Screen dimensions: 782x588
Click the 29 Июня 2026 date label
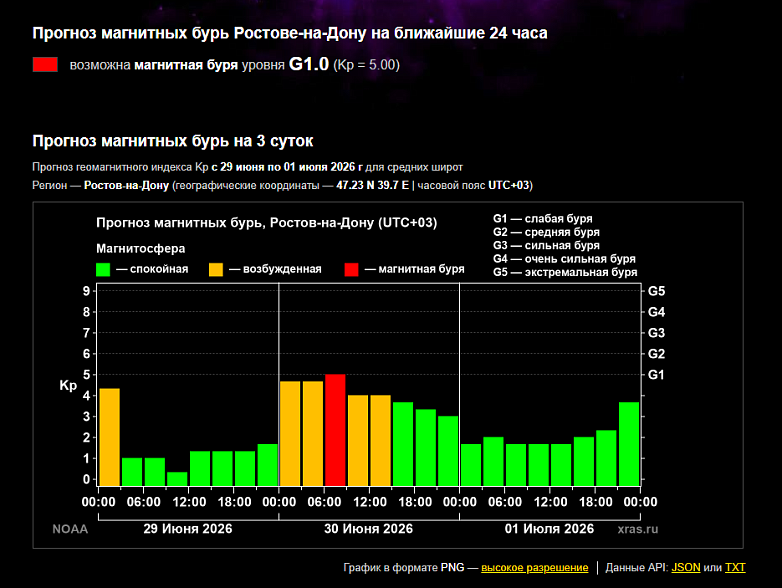pyautogui.click(x=188, y=529)
